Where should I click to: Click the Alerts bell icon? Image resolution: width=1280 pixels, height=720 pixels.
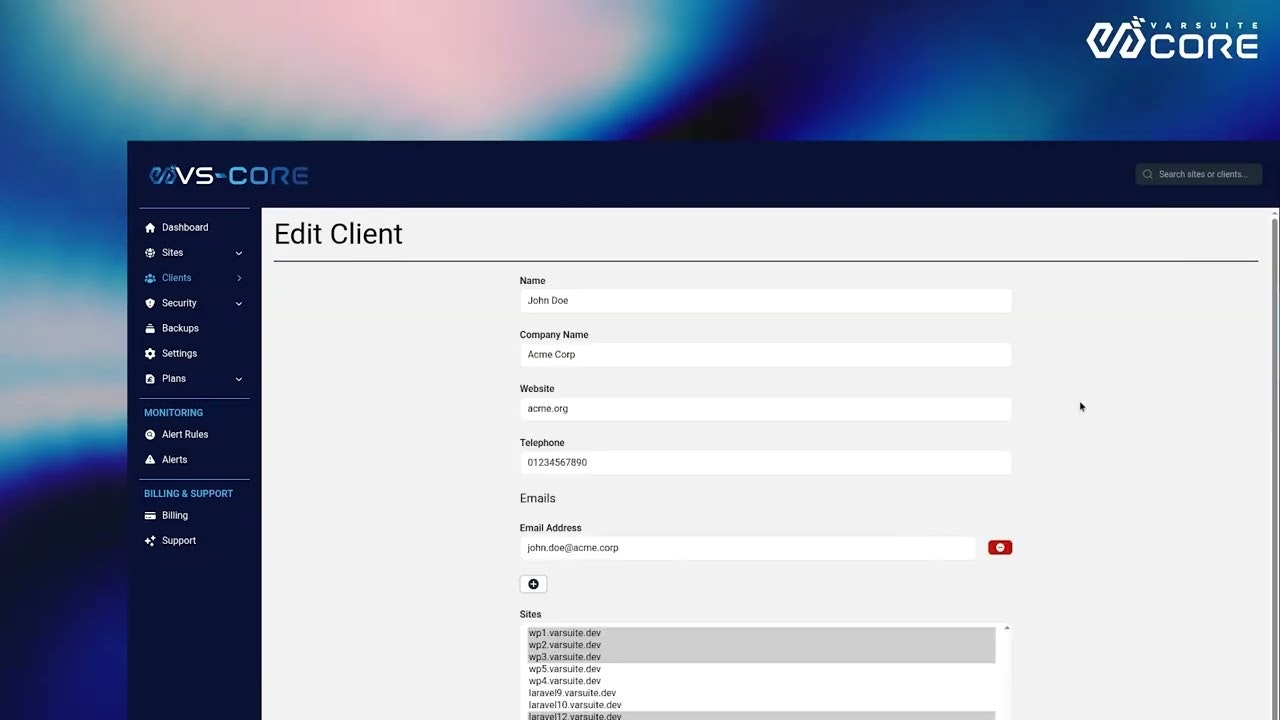(150, 459)
